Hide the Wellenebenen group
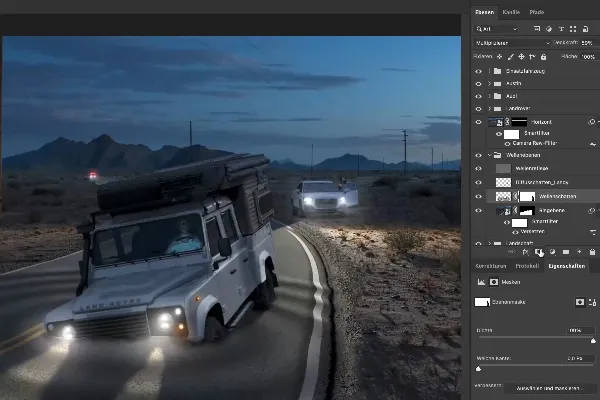 pyautogui.click(x=478, y=155)
